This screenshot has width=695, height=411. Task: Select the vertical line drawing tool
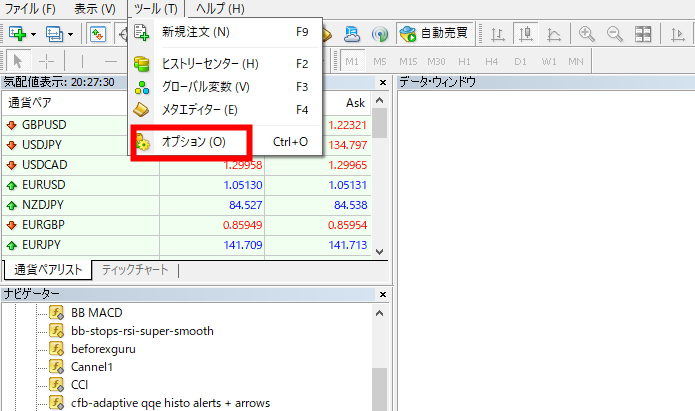point(82,61)
